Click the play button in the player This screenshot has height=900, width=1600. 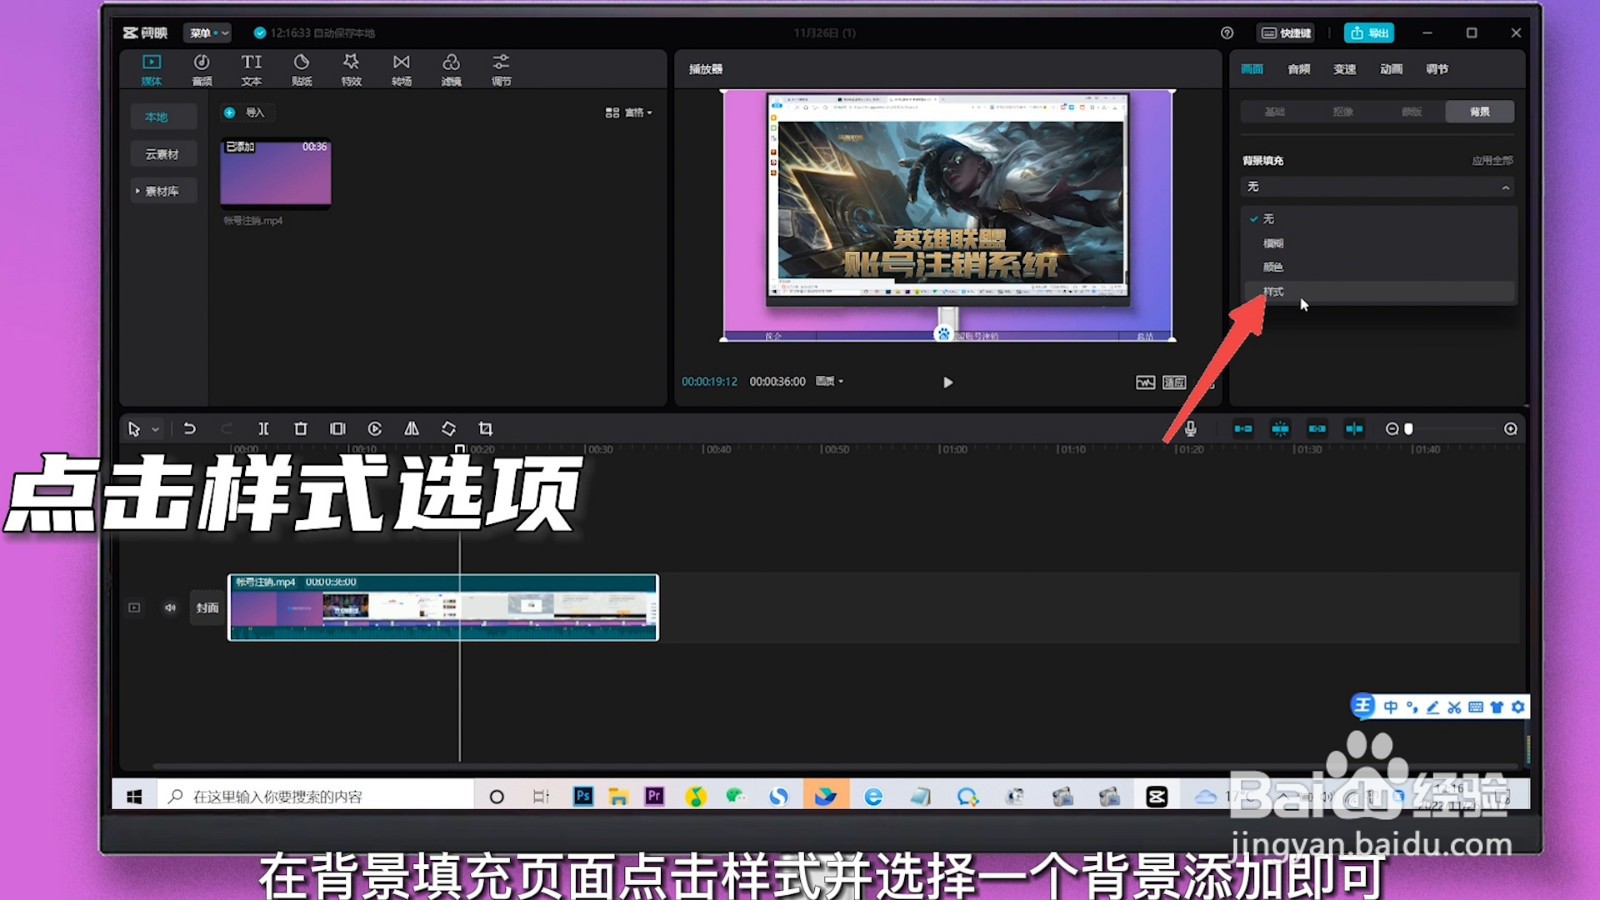click(x=948, y=382)
